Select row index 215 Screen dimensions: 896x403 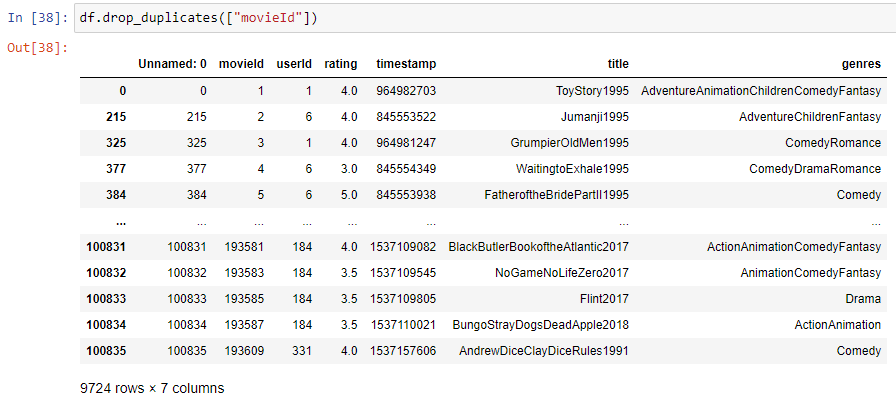tap(116, 117)
